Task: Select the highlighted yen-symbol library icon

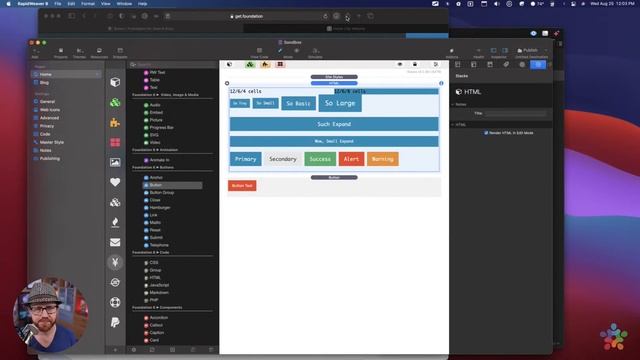Action: point(115,262)
